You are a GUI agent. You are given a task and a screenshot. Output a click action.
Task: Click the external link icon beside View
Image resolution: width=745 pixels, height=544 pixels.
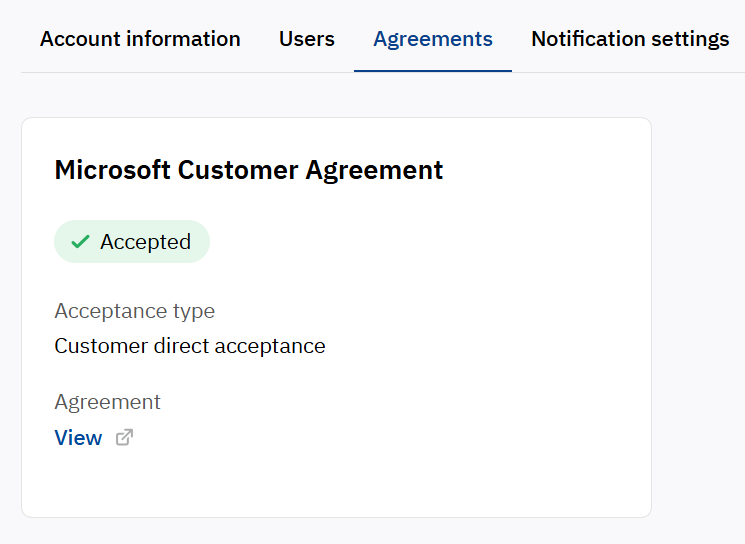coord(124,438)
